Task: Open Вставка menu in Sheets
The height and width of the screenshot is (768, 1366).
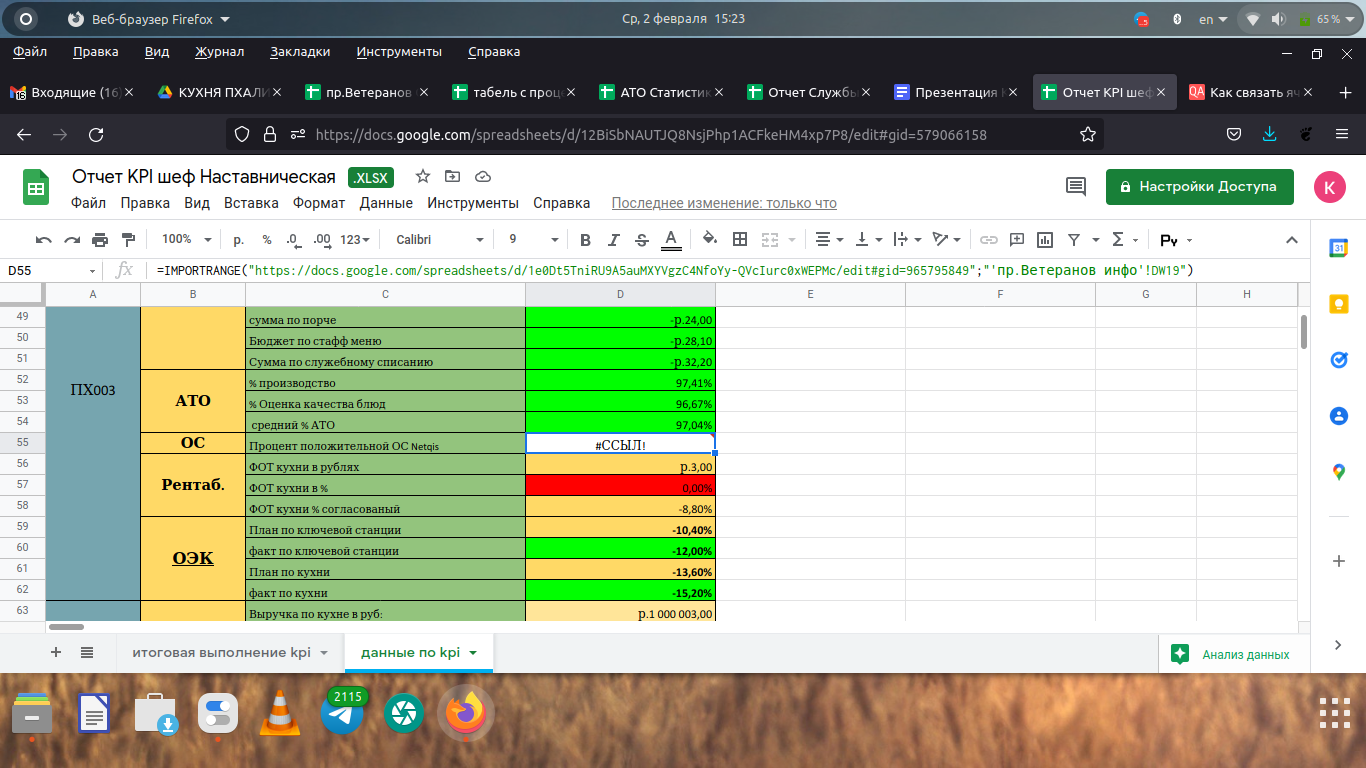Action: (x=251, y=203)
